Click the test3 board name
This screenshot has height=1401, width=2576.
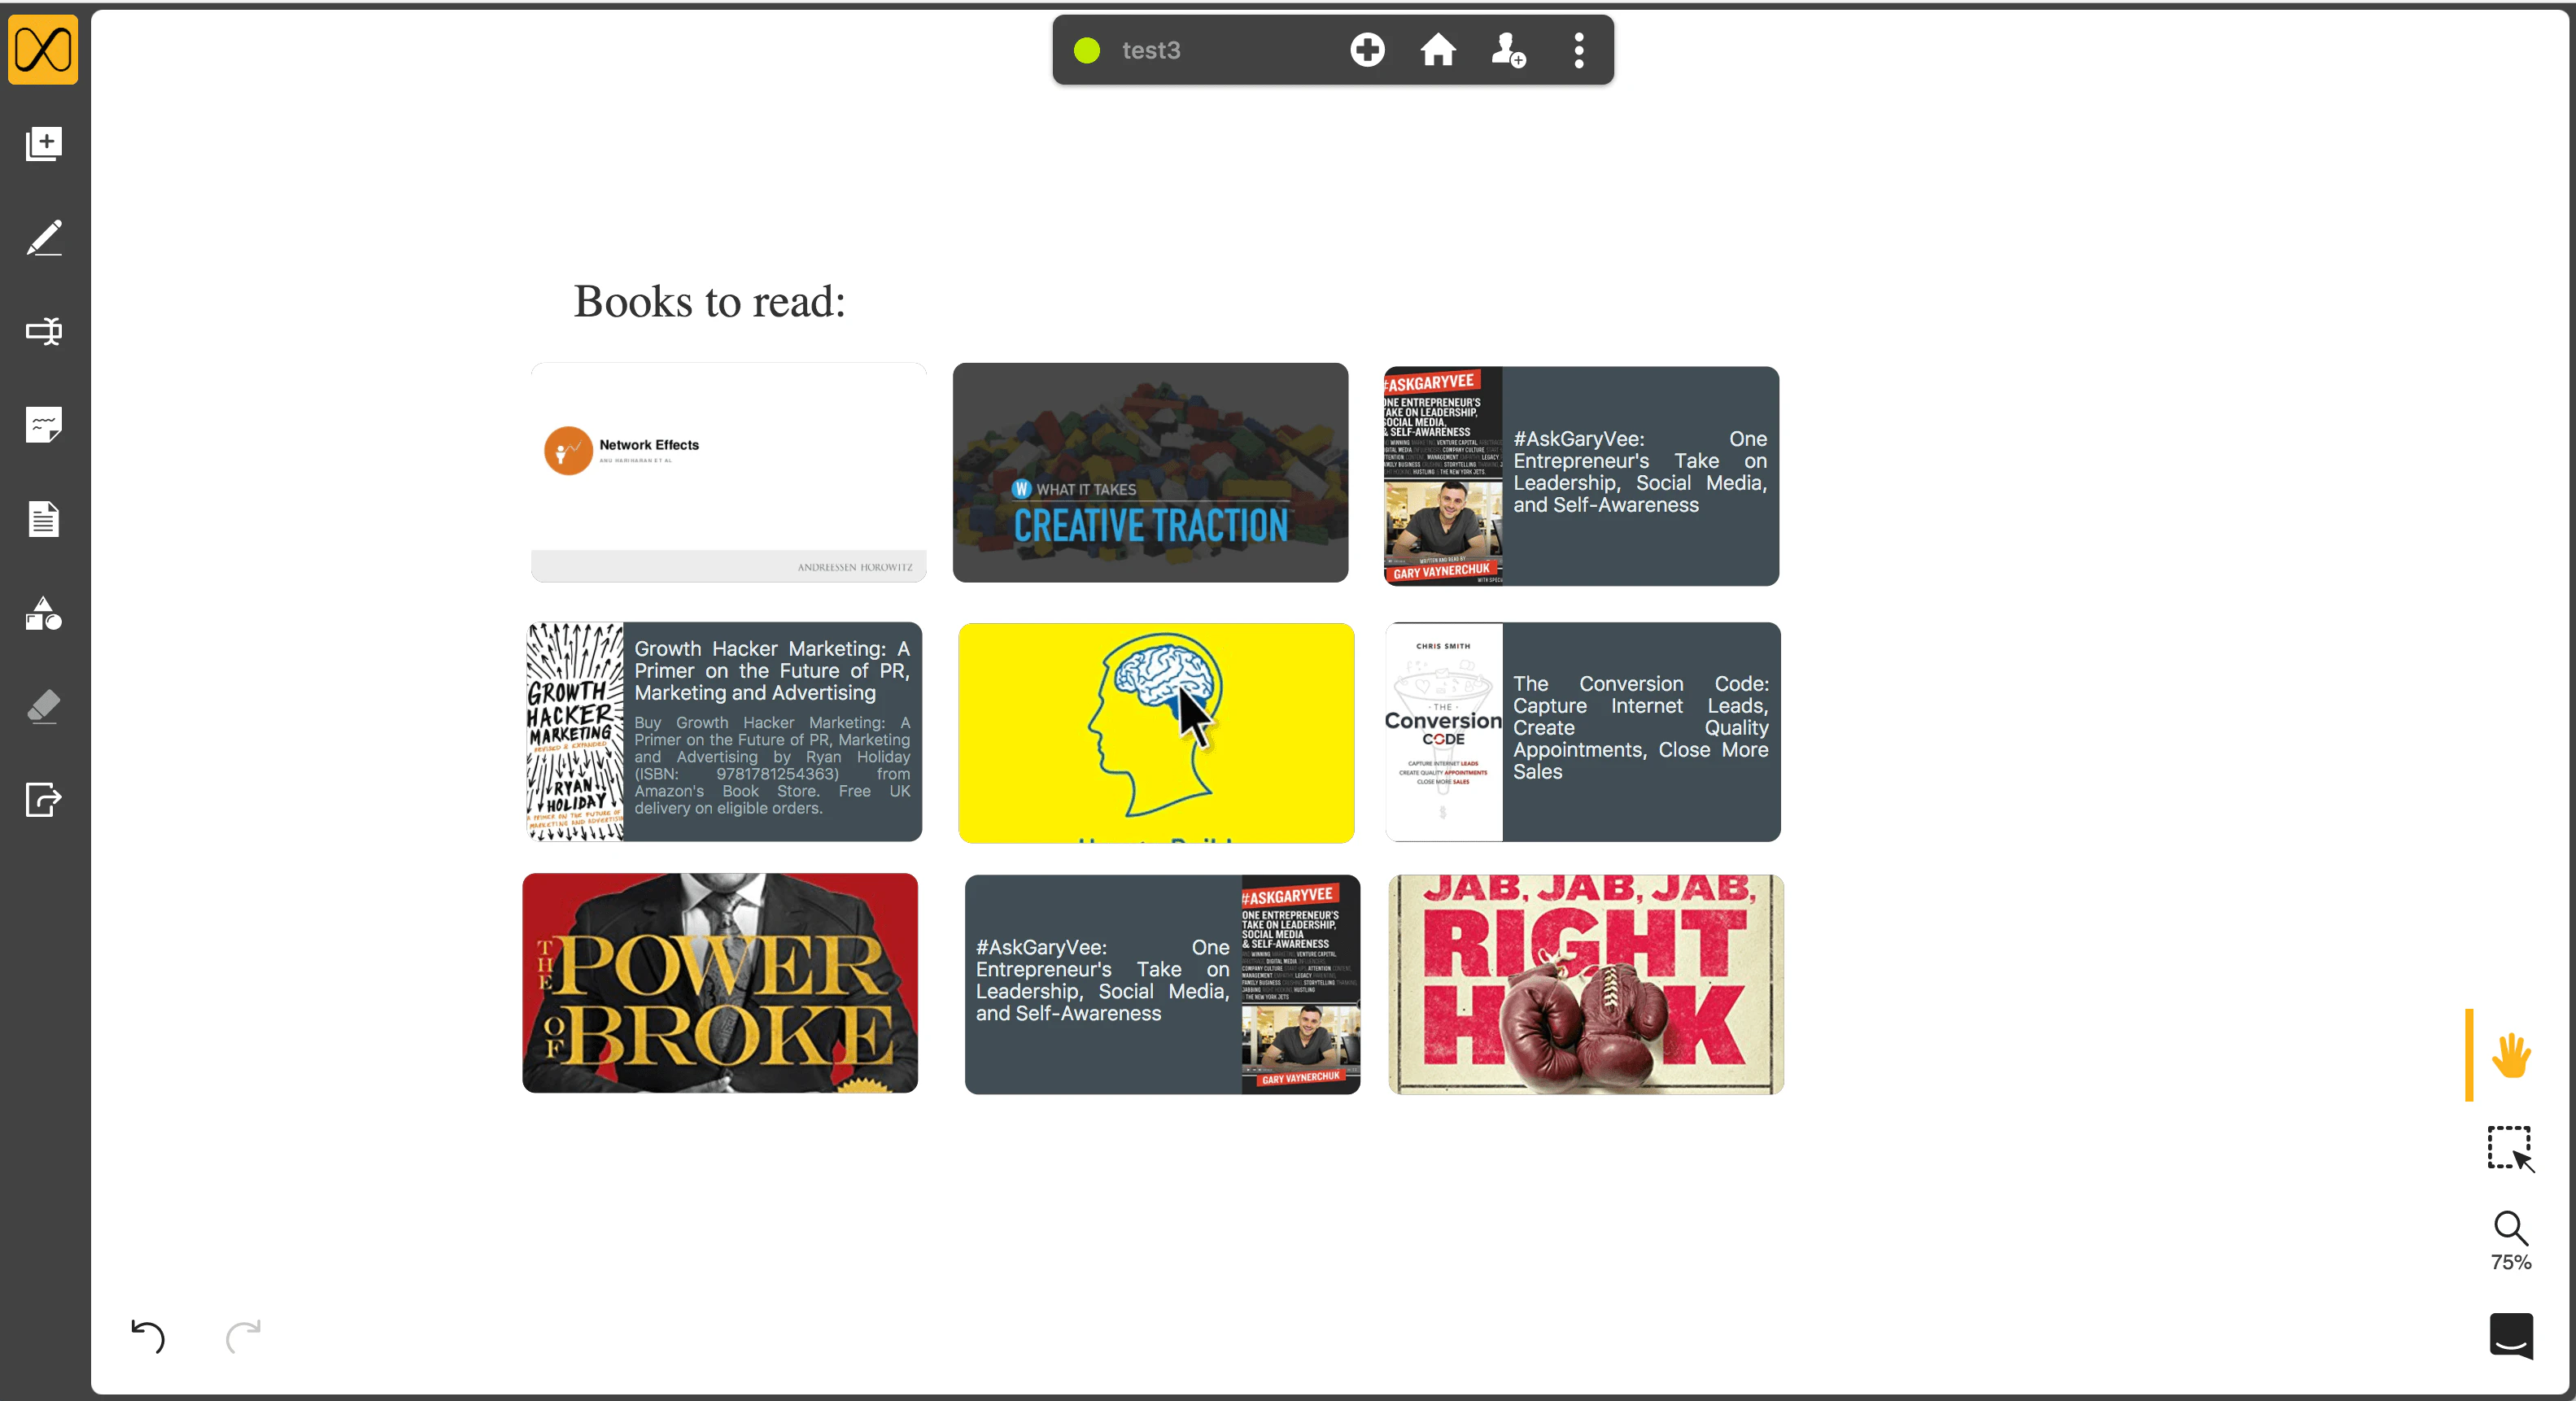pos(1151,50)
